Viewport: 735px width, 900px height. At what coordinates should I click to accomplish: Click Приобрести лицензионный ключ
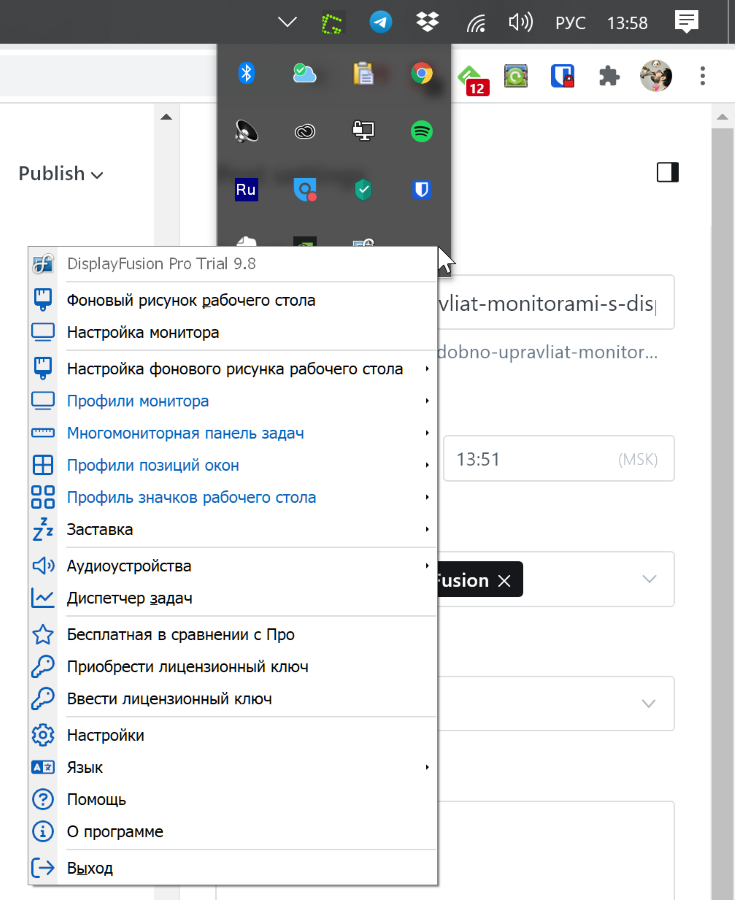tap(234, 666)
